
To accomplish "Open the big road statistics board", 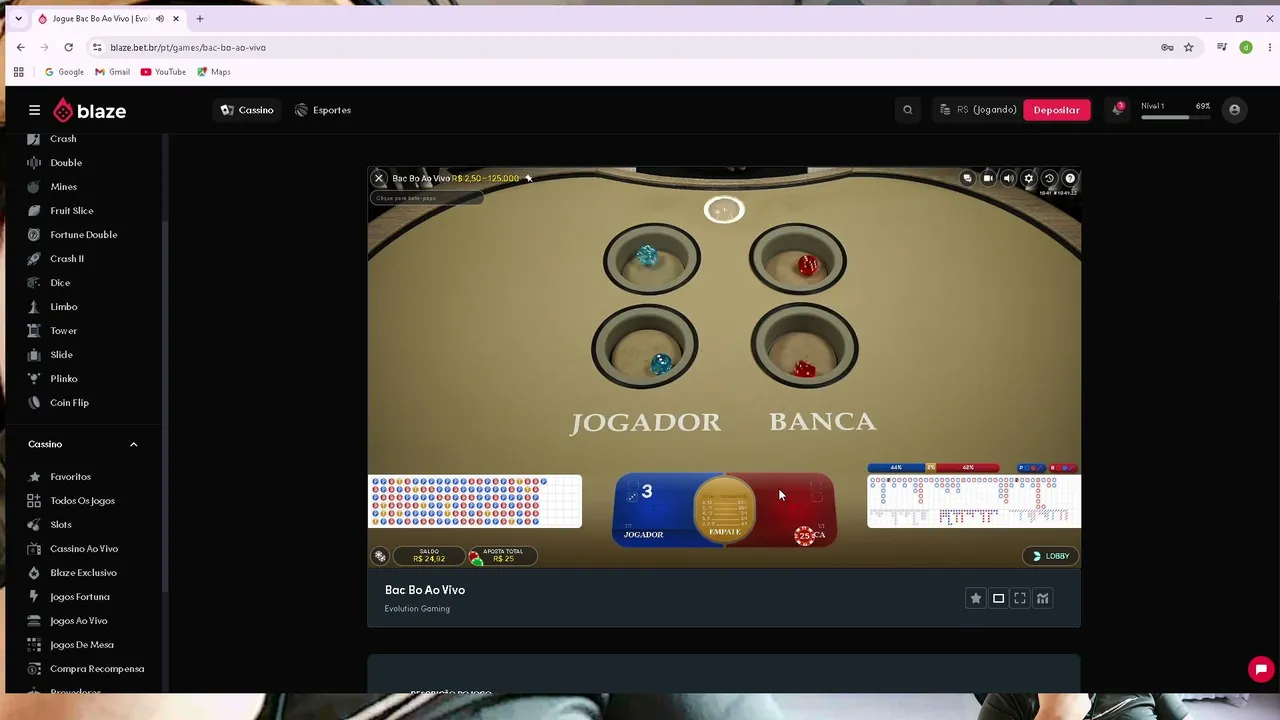I will pyautogui.click(x=974, y=501).
